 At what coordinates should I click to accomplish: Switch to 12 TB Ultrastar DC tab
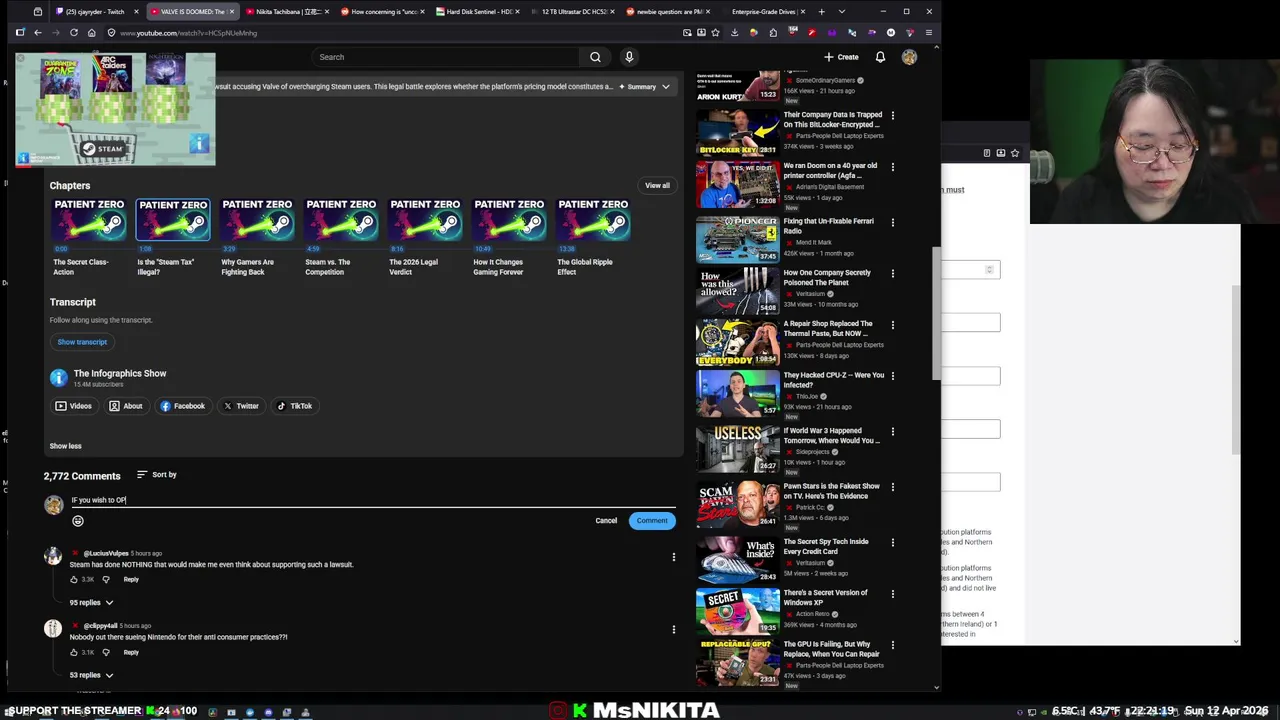572,12
